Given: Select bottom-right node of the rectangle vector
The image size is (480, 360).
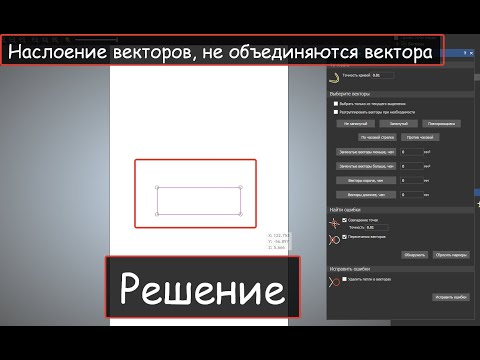Looking at the screenshot, I should [241, 214].
